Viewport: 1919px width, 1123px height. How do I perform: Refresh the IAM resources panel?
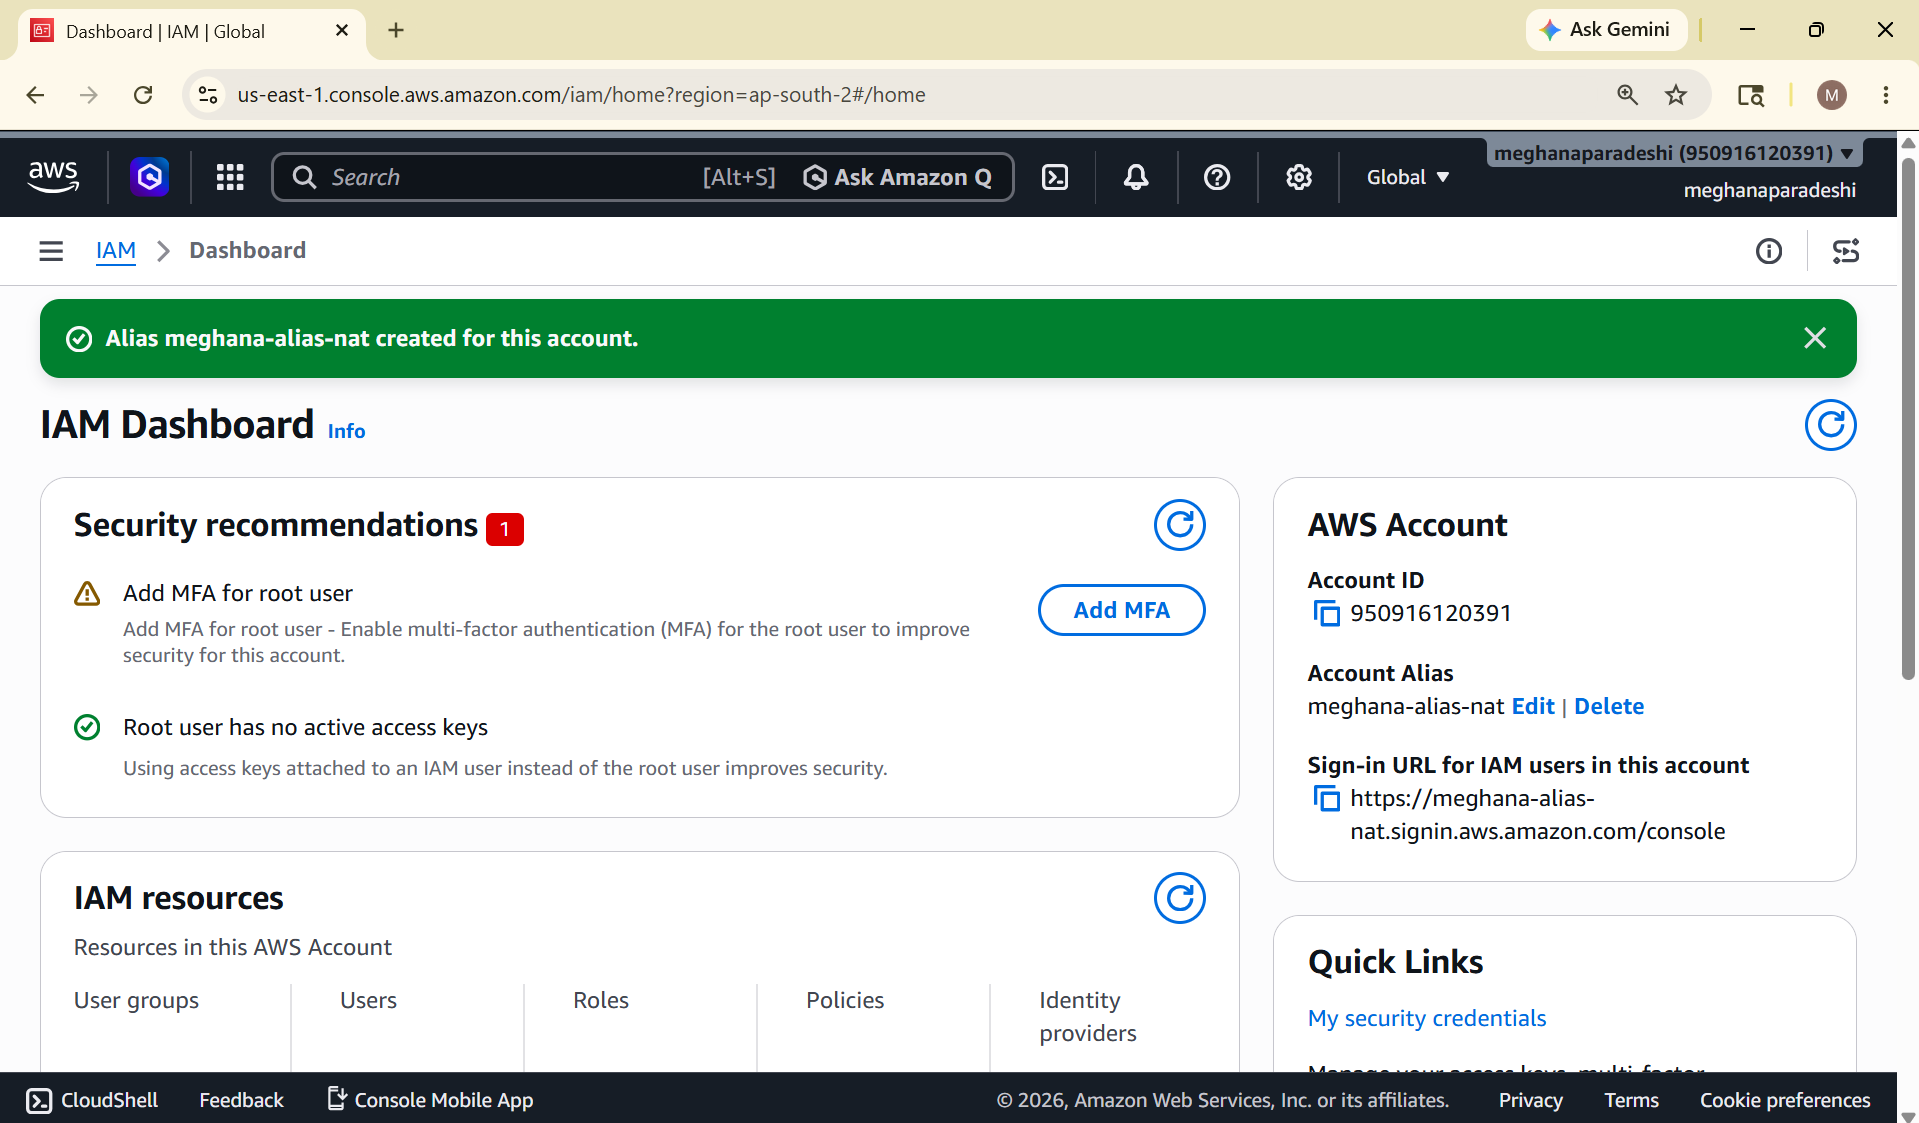coord(1180,898)
